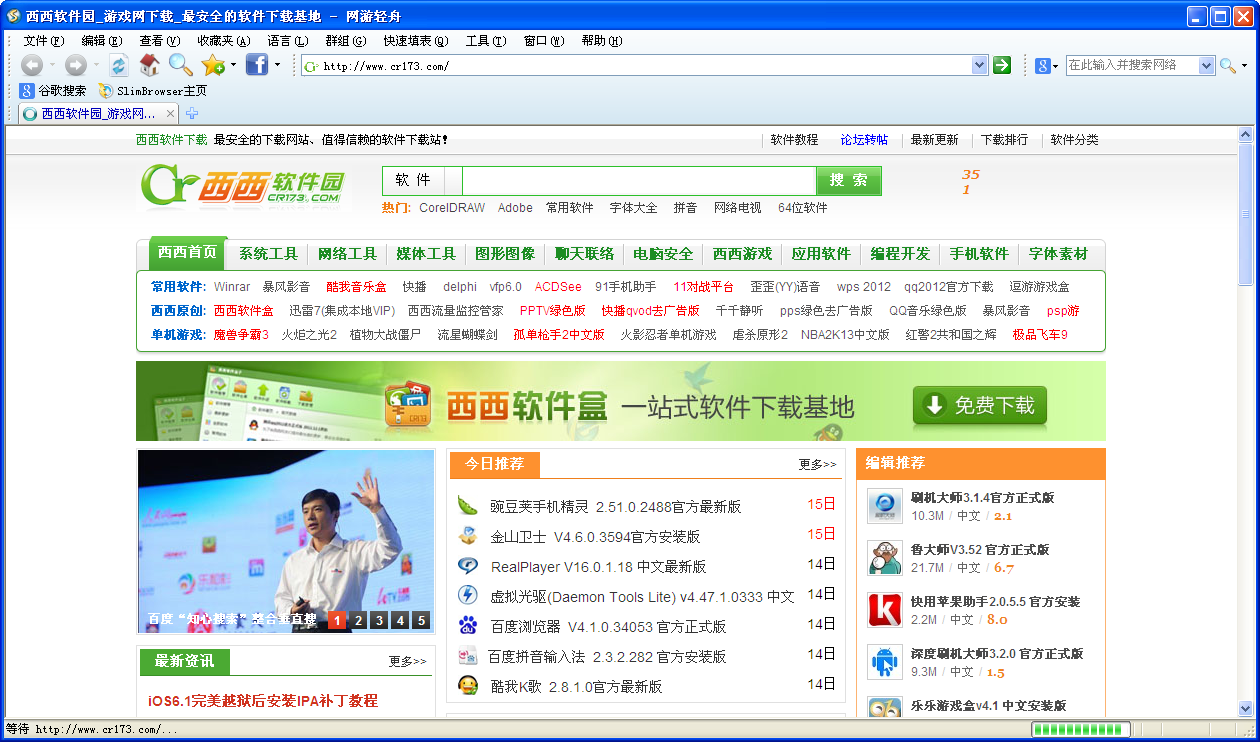Click the 金山卫士 icon in today's picks
Image resolution: width=1260 pixels, height=742 pixels.
tap(468, 535)
